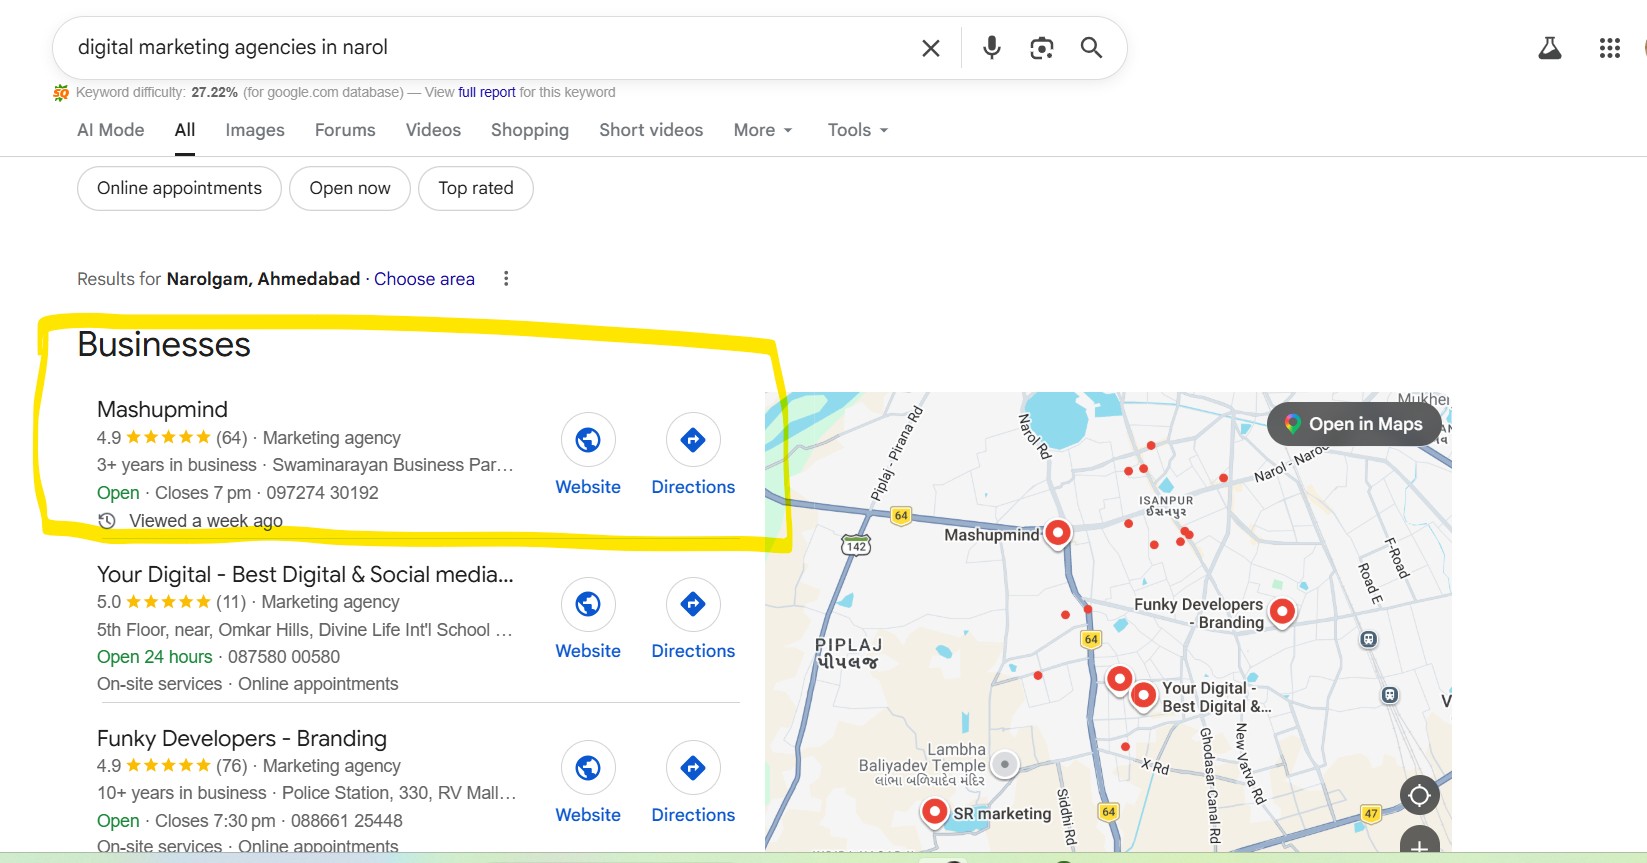Open the Google apps grid

[x=1609, y=48]
